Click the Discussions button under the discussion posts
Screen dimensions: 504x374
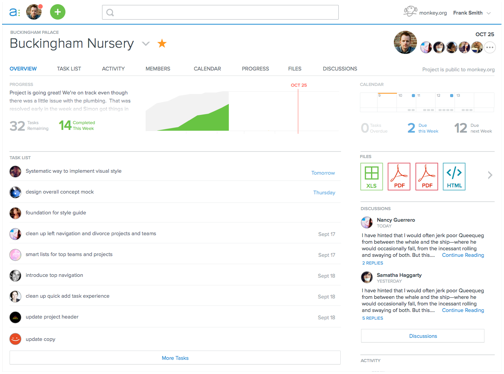point(423,336)
